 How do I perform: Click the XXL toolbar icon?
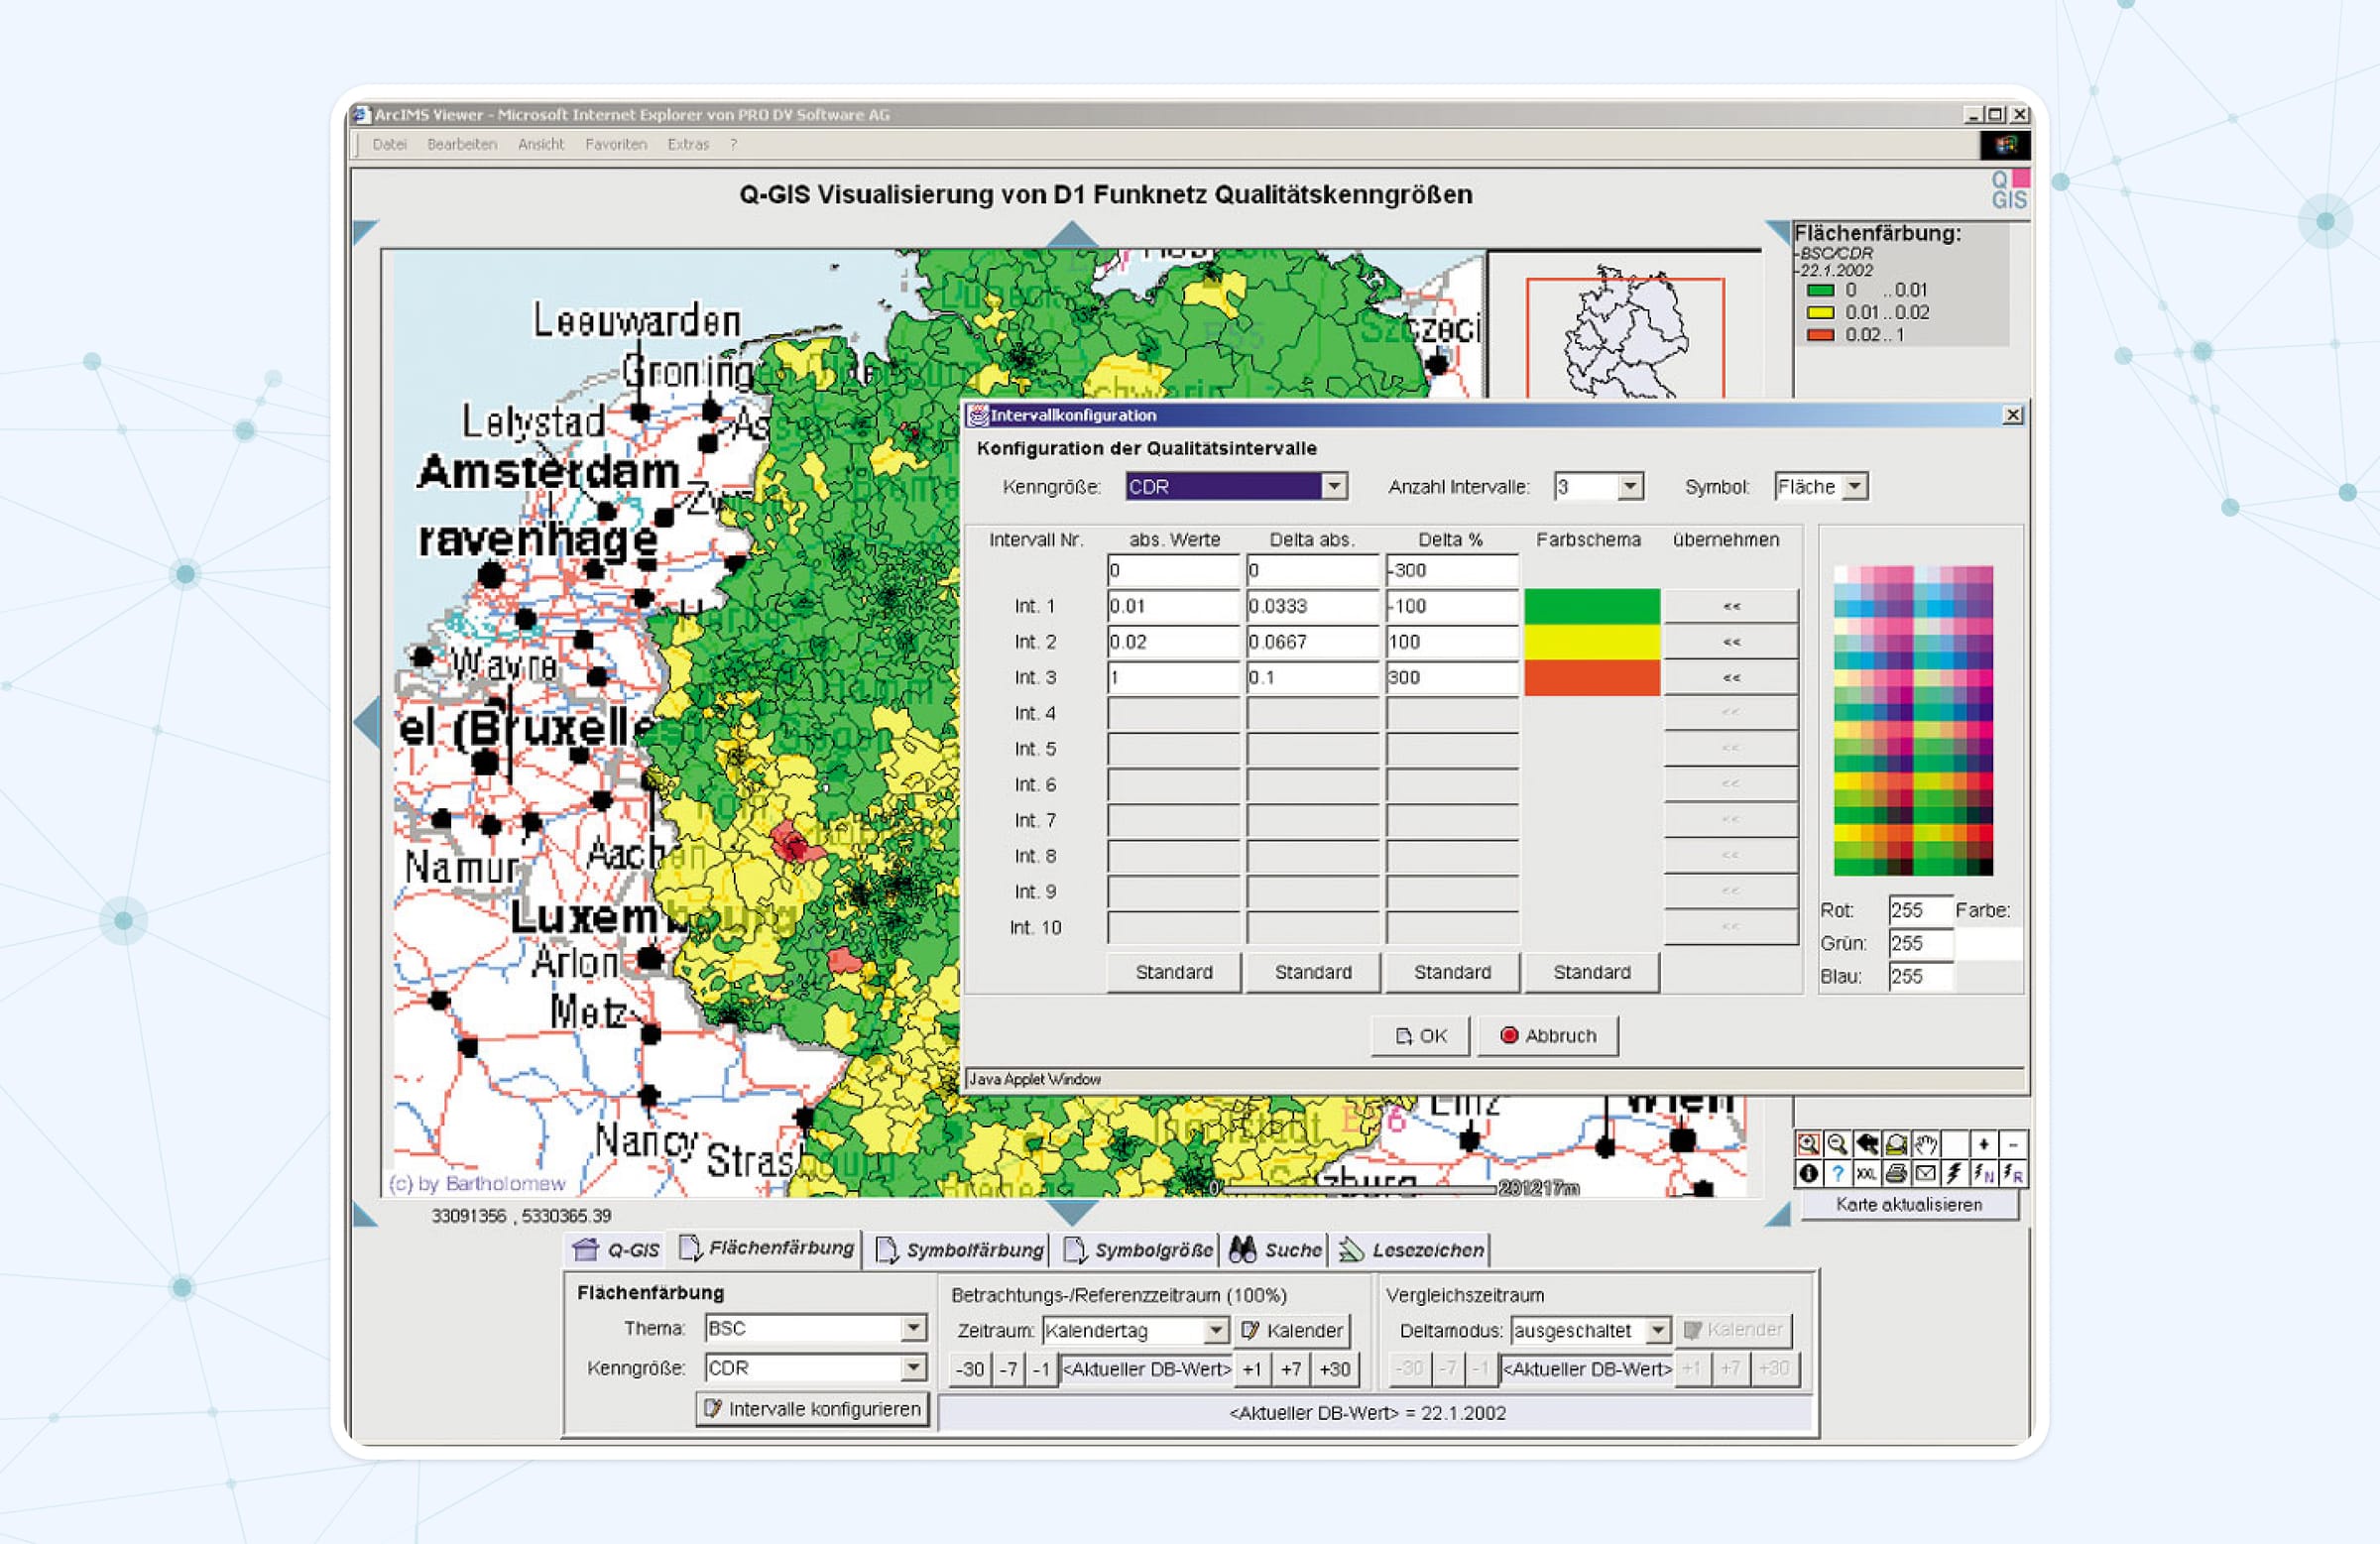tap(1868, 1172)
